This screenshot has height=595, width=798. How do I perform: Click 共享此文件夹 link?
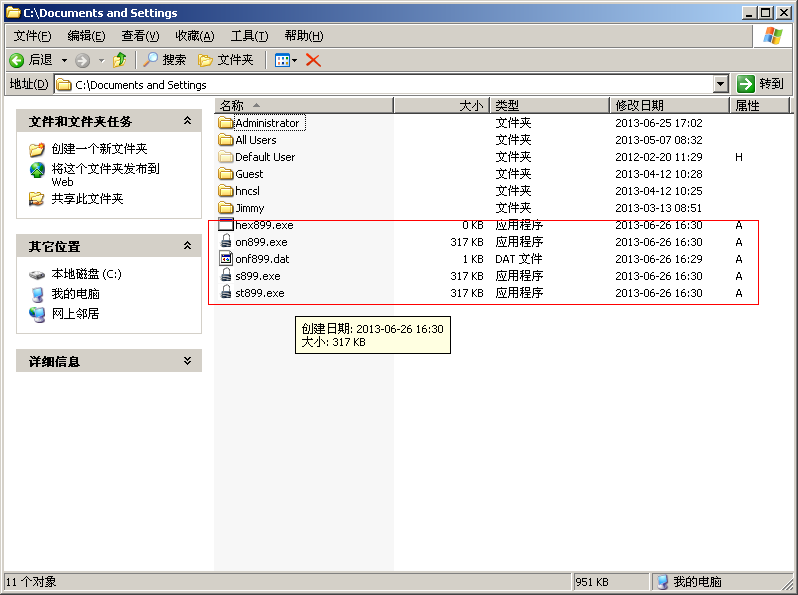pyautogui.click(x=87, y=199)
